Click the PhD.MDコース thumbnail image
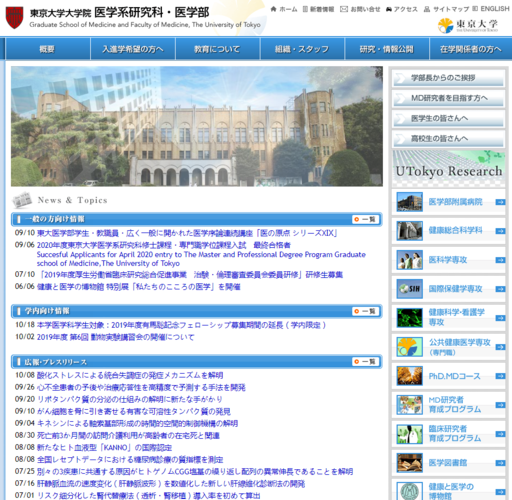512x500 pixels. point(410,376)
